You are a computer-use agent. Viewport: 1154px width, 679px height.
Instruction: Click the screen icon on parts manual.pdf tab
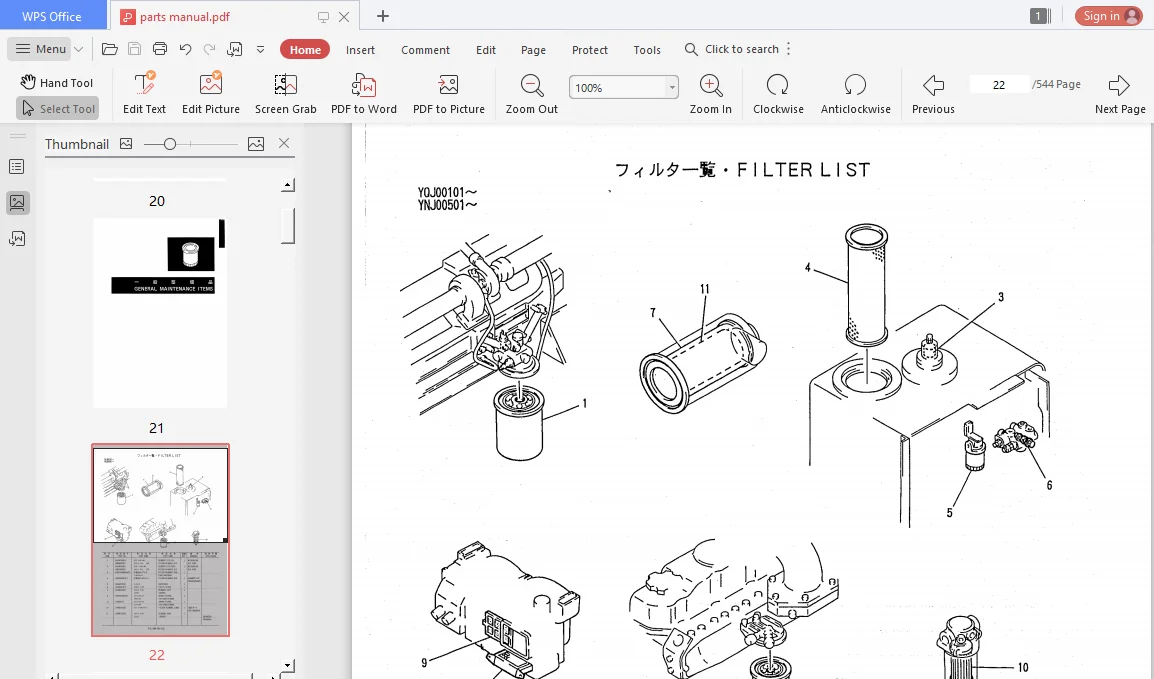point(323,16)
